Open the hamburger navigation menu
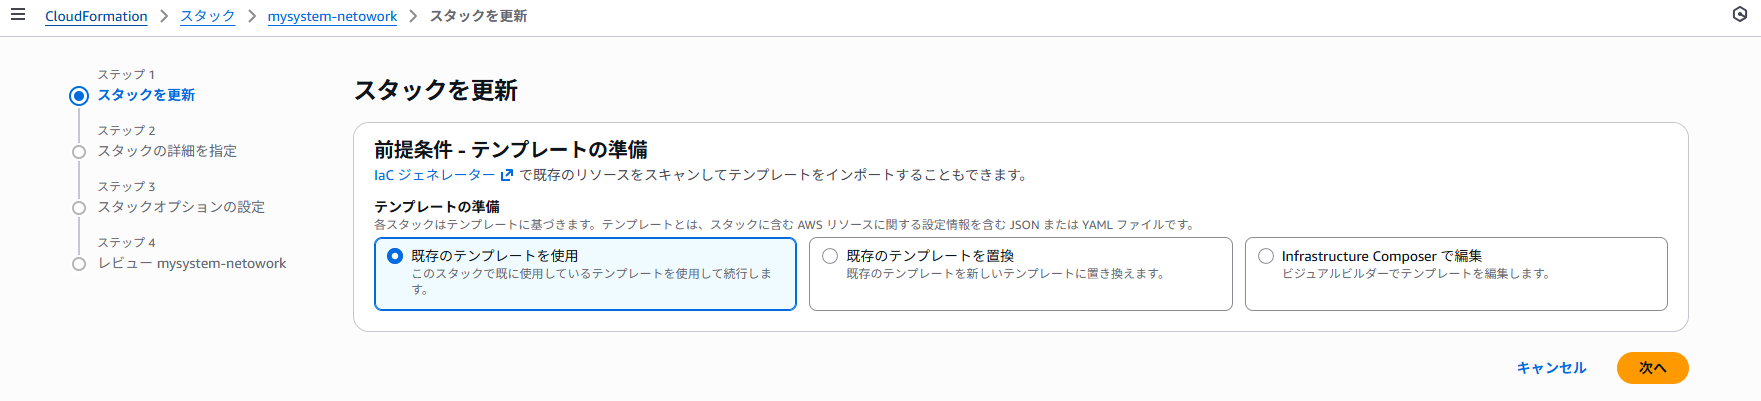The width and height of the screenshot is (1761, 401). (x=18, y=15)
